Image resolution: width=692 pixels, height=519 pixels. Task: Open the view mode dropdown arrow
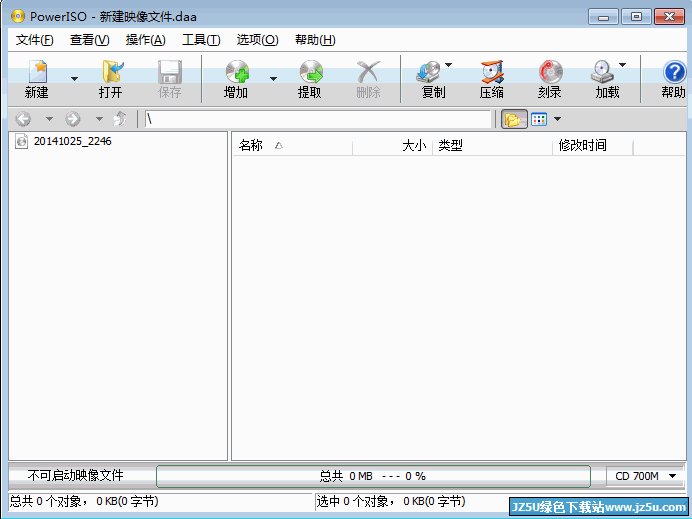click(557, 120)
